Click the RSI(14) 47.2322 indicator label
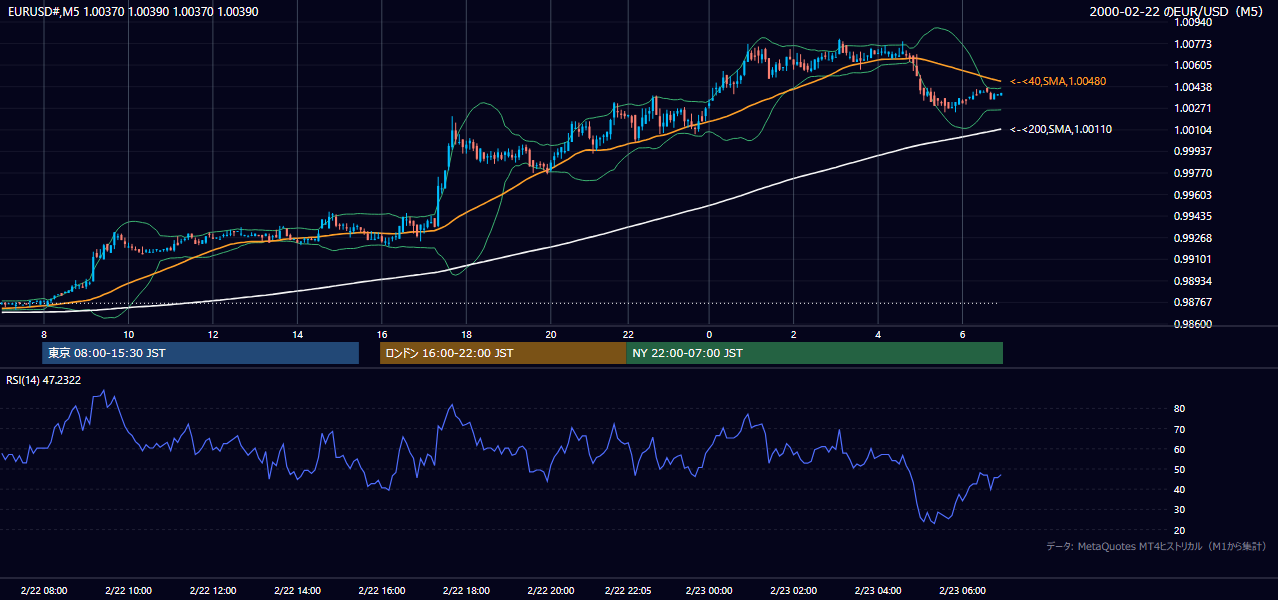Viewport: 1278px width, 600px height. (x=44, y=380)
